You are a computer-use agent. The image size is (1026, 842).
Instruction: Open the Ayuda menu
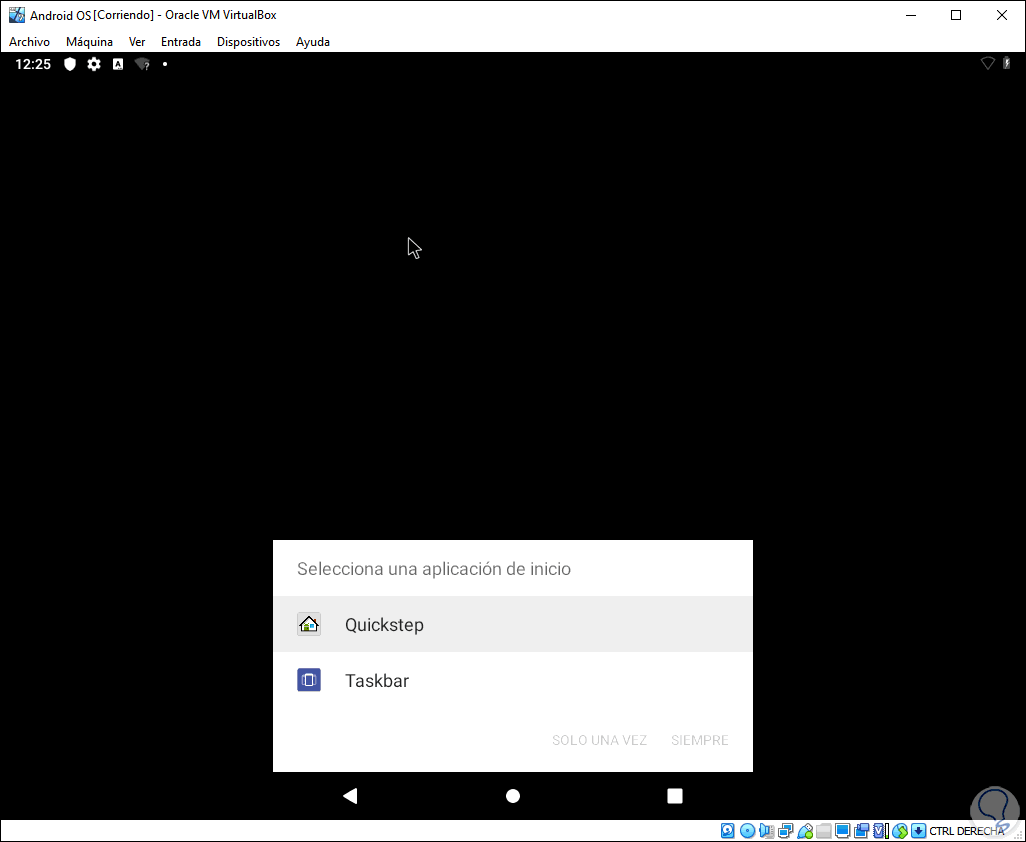tap(313, 42)
